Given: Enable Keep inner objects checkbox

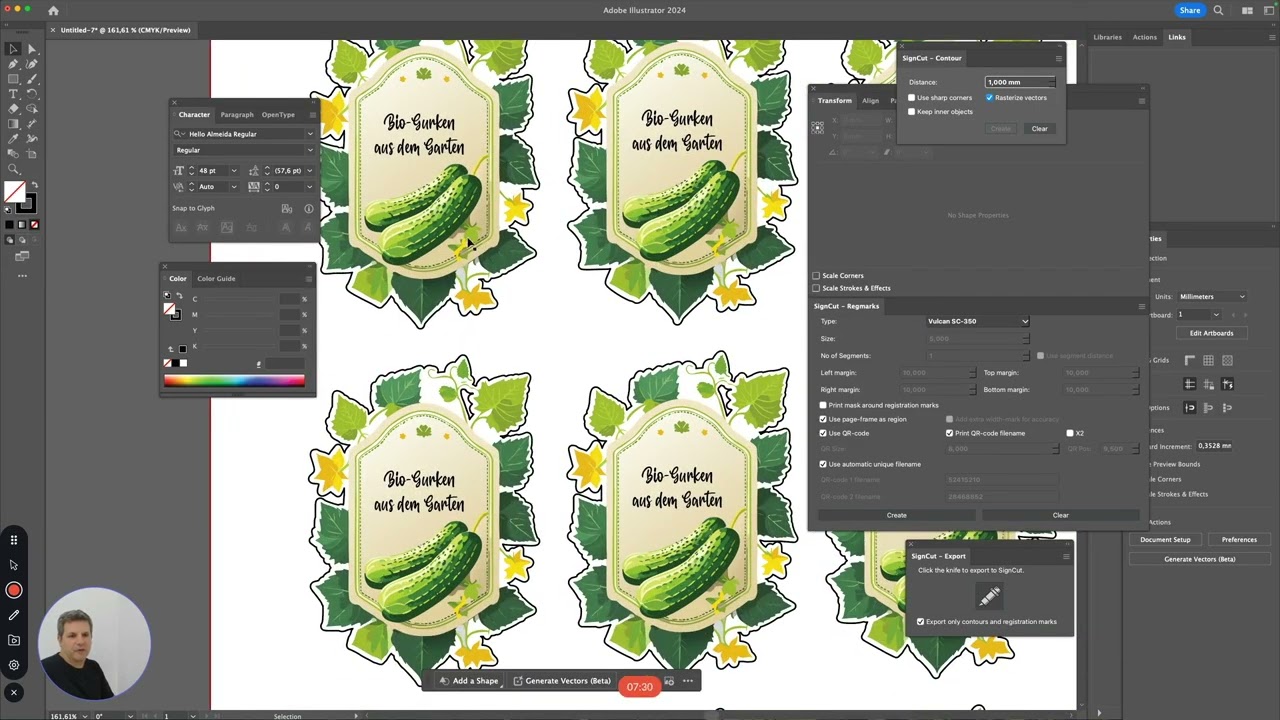Looking at the screenshot, I should point(911,112).
